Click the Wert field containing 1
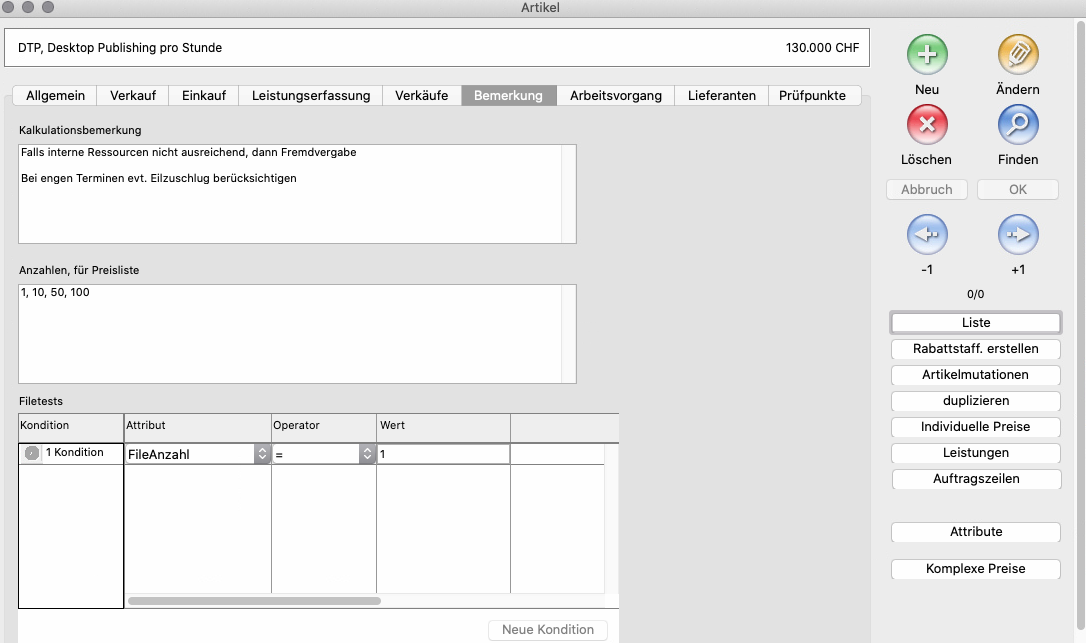This screenshot has height=643, width=1086. click(x=443, y=454)
